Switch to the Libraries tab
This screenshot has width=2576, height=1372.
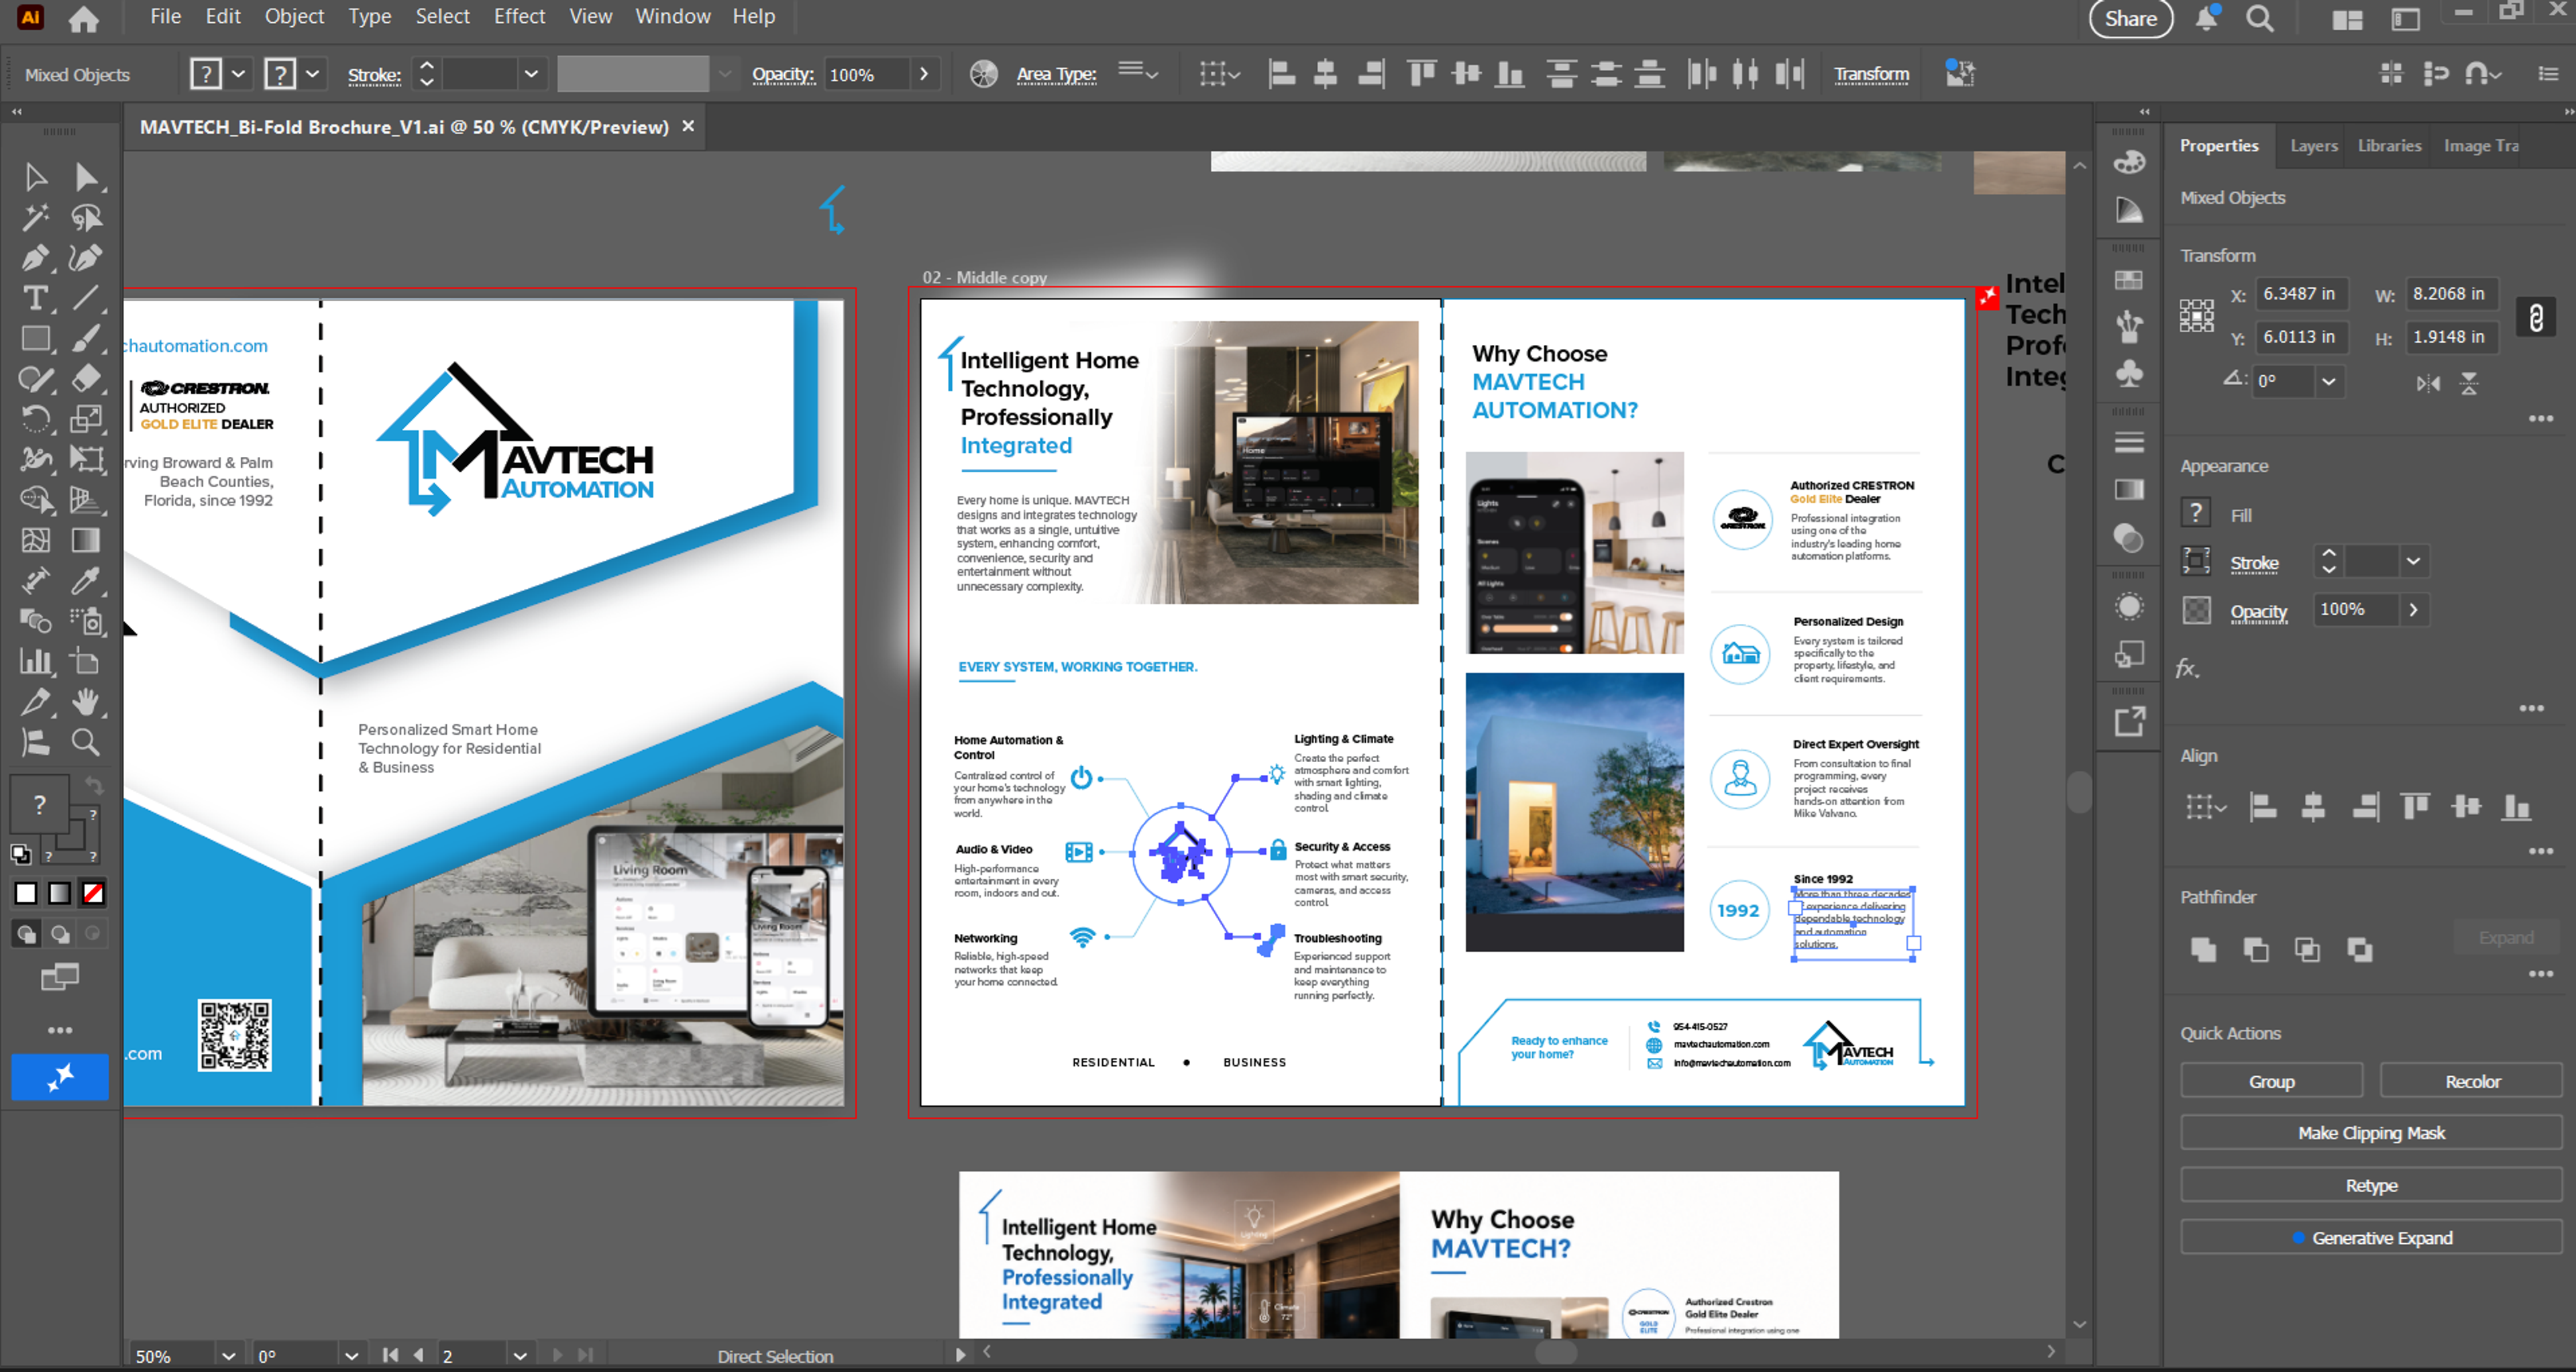click(x=2389, y=145)
